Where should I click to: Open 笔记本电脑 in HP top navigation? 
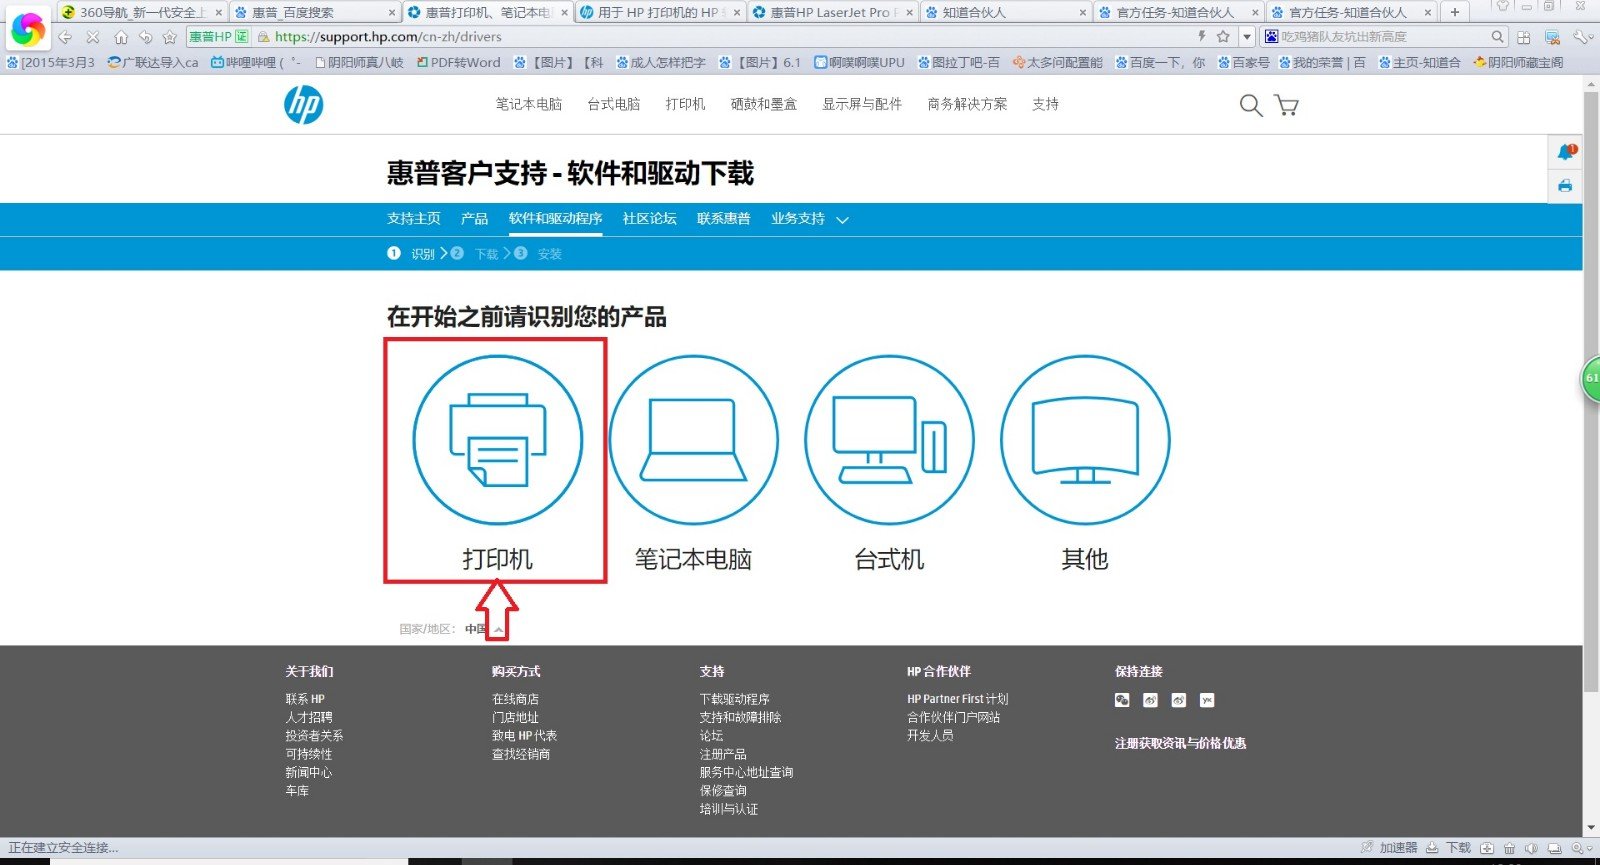tap(529, 104)
